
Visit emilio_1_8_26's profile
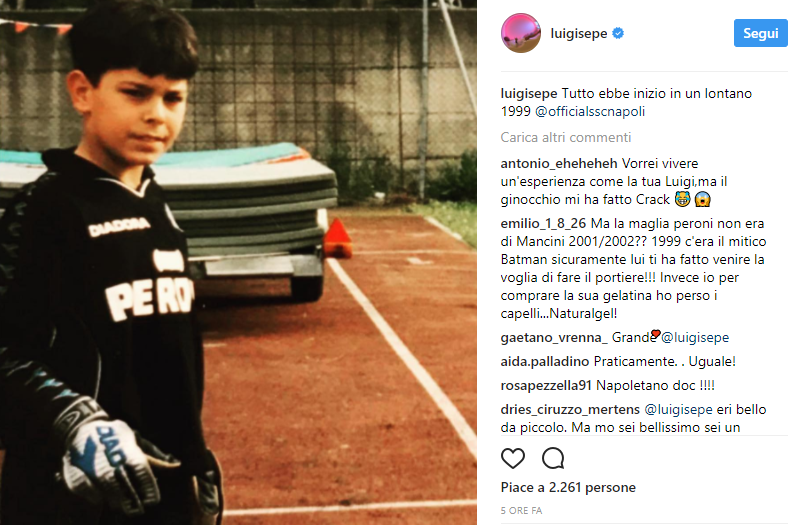tap(543, 223)
